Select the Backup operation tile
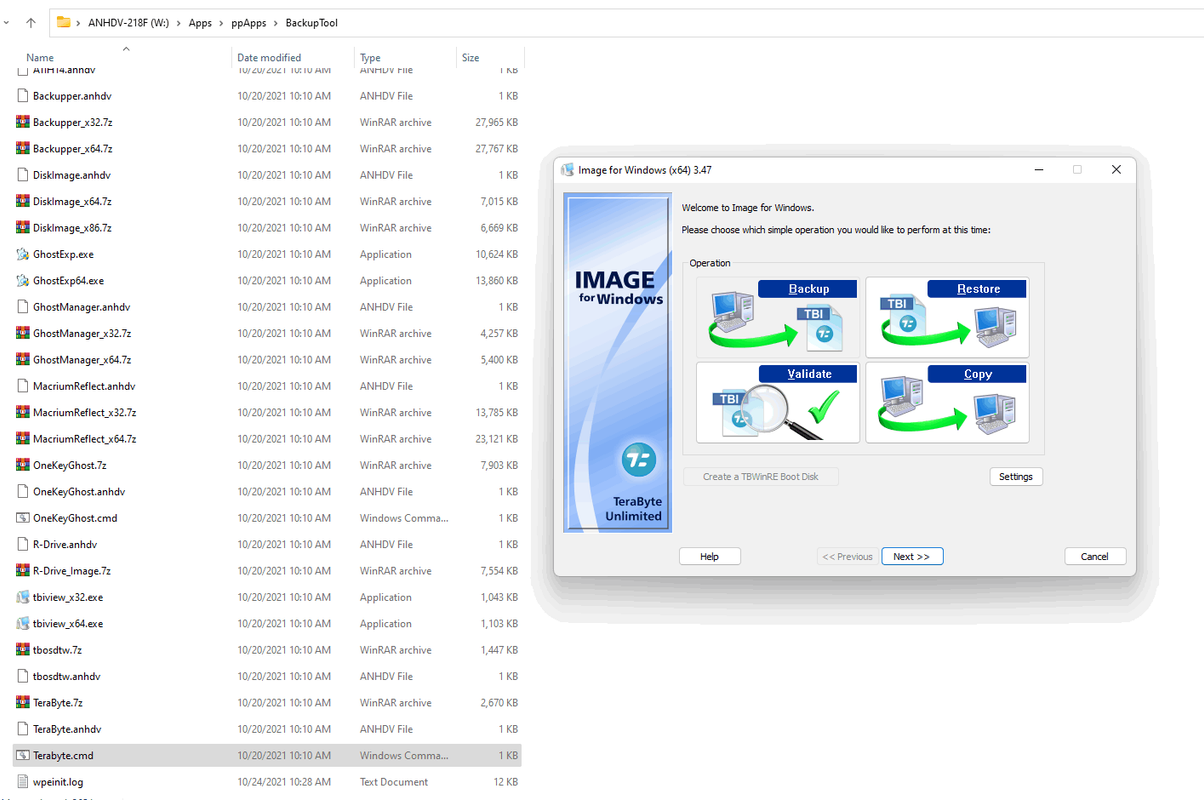 (778, 317)
